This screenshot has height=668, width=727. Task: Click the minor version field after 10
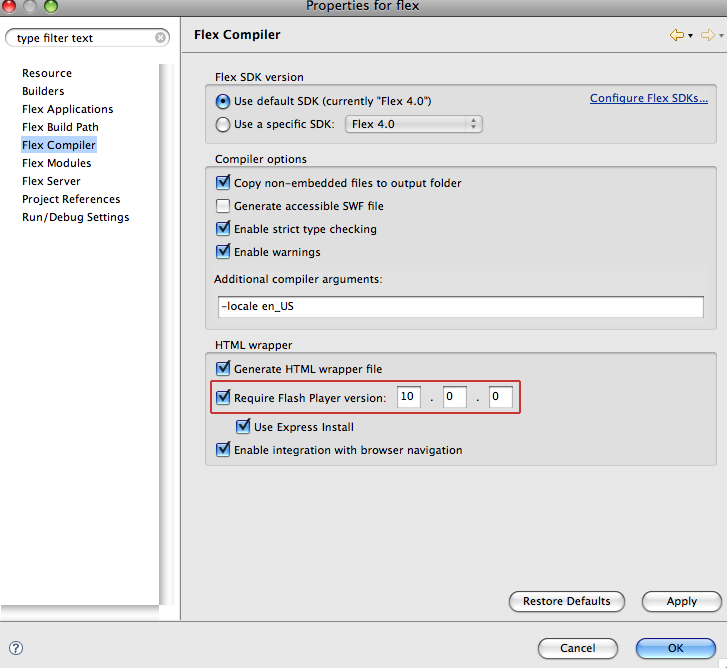455,397
